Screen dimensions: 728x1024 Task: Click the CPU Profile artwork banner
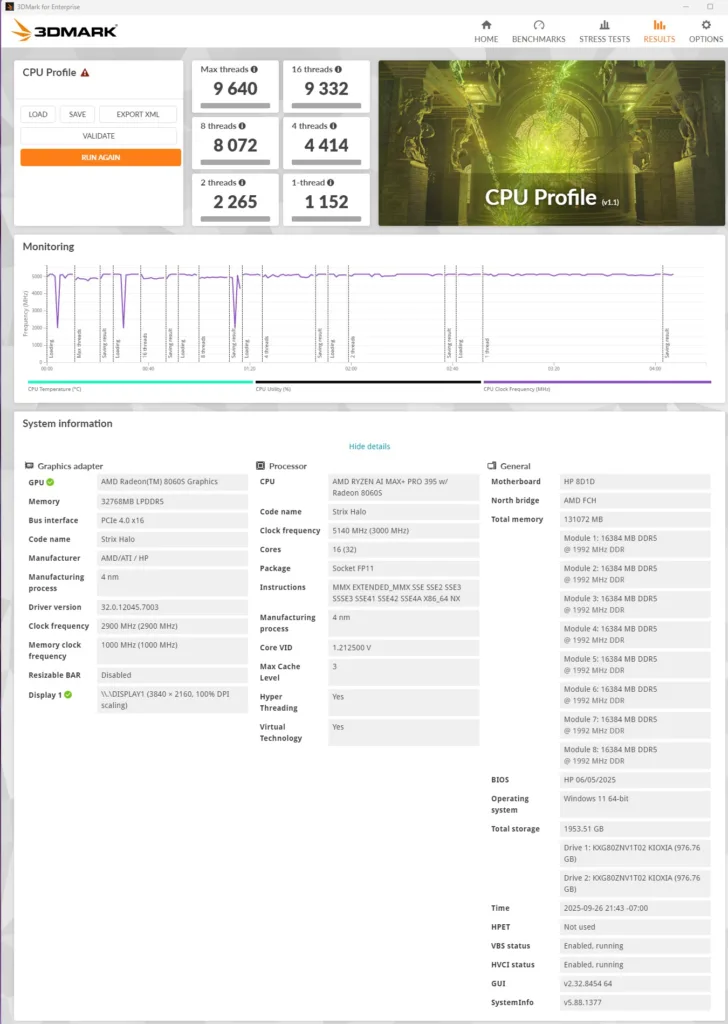[551, 143]
